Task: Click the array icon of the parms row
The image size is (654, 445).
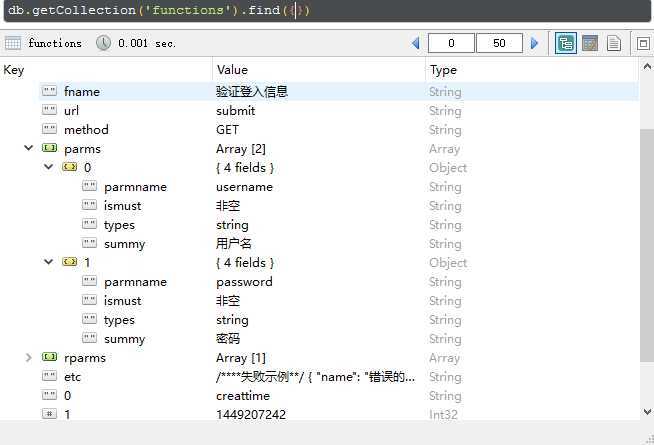Action: 49,148
